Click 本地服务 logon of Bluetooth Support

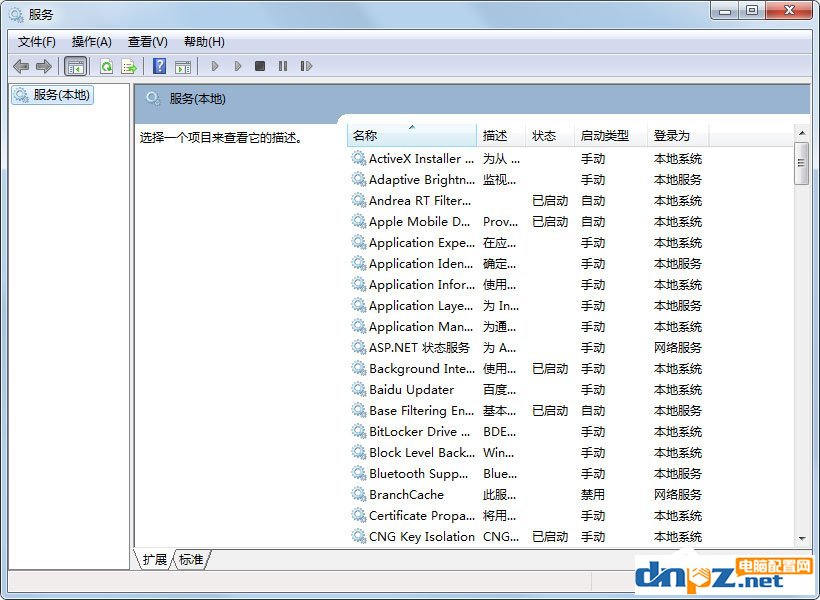point(678,473)
